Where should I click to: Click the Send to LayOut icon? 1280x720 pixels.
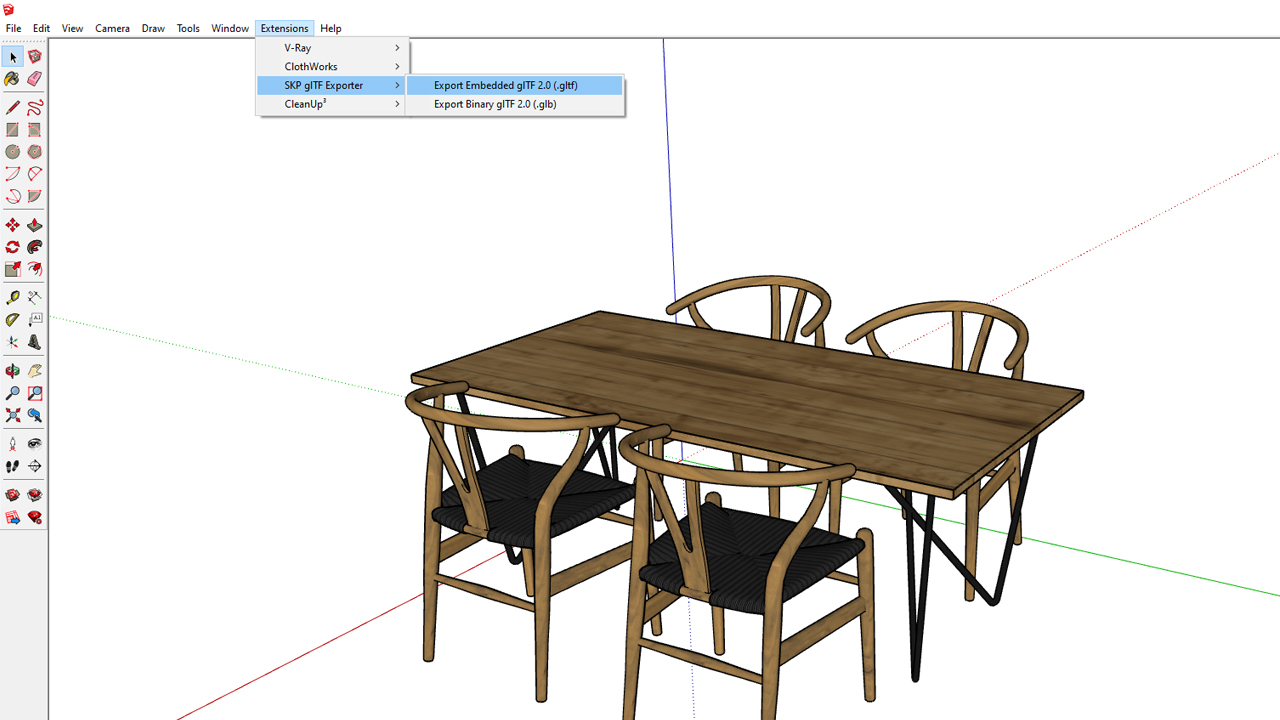coord(13,517)
